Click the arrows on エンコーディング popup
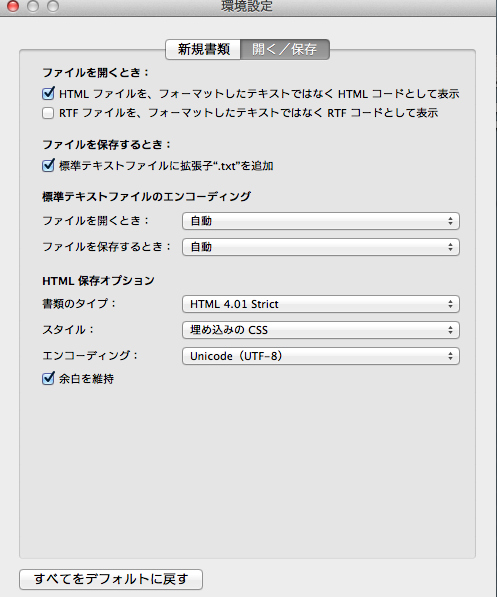497x597 pixels. (x=451, y=356)
